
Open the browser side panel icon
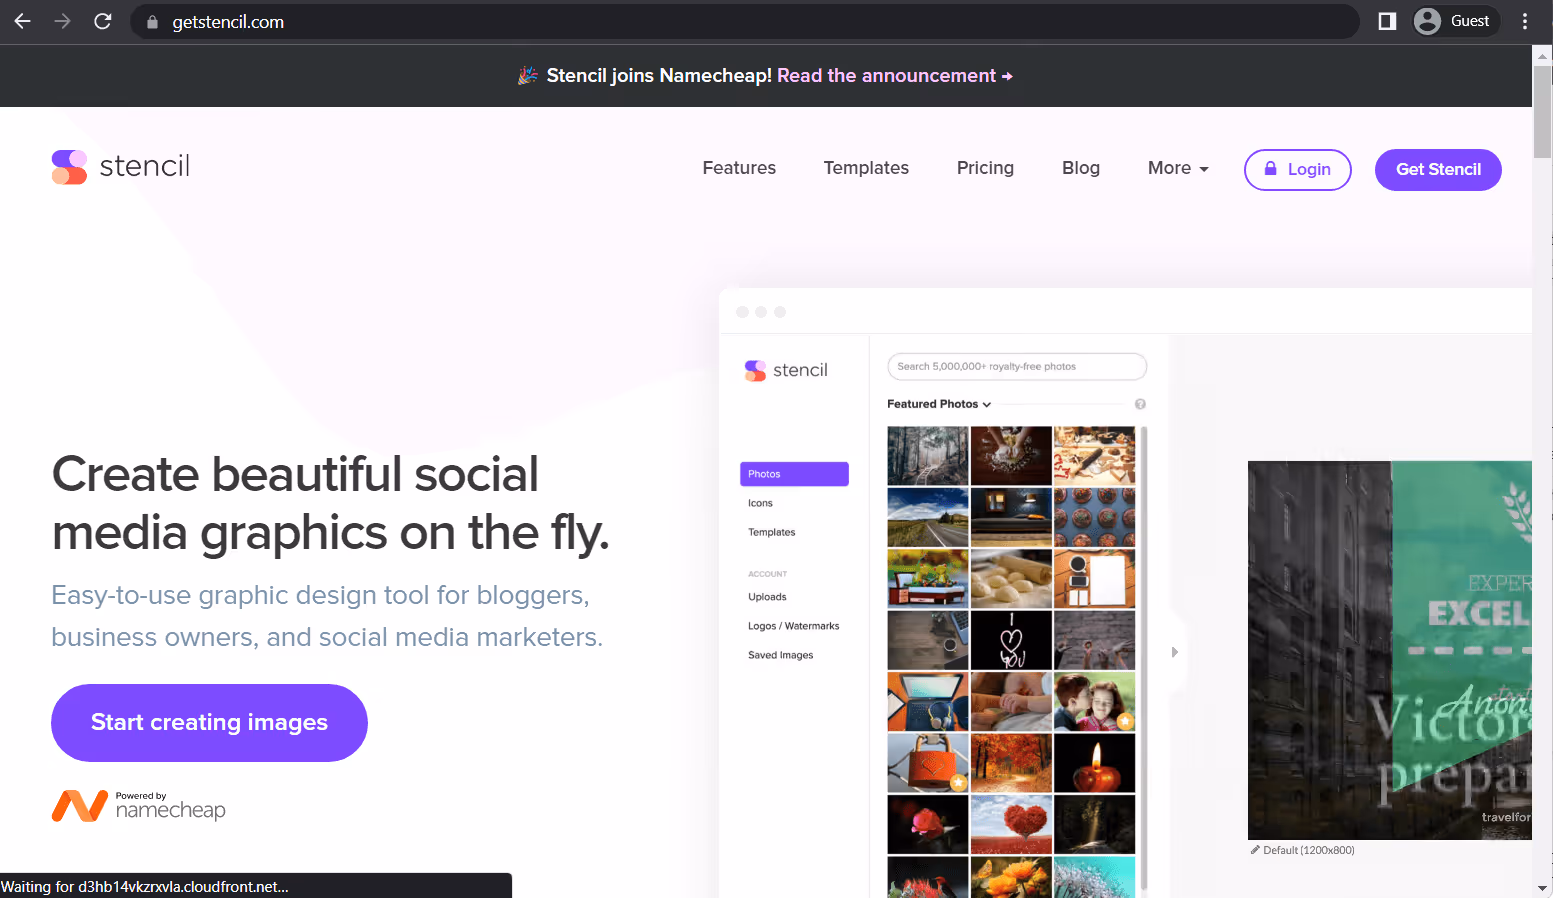pyautogui.click(x=1387, y=21)
